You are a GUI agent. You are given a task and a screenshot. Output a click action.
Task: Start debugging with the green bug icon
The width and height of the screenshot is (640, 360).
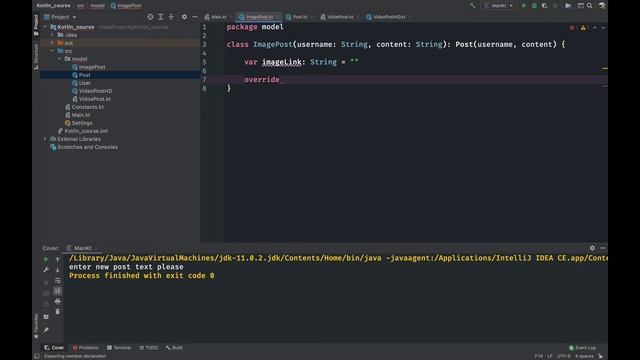534,6
